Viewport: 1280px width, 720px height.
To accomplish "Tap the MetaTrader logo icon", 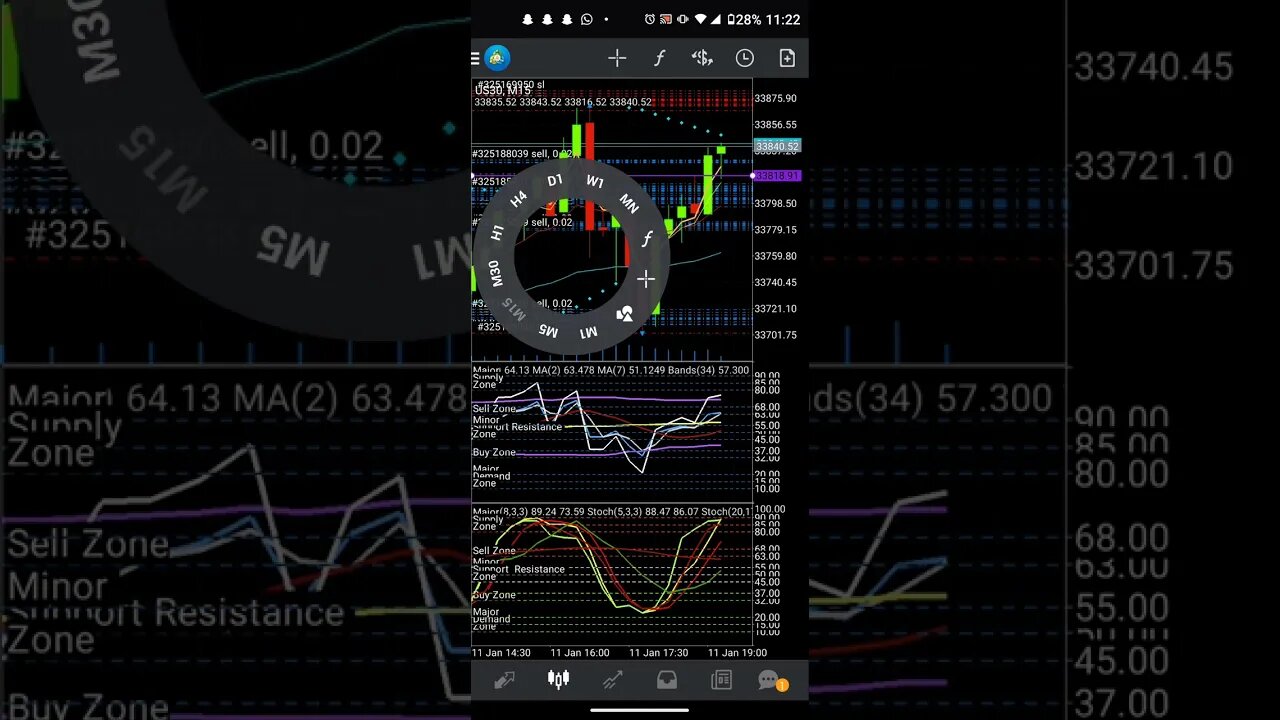I will pyautogui.click(x=497, y=58).
